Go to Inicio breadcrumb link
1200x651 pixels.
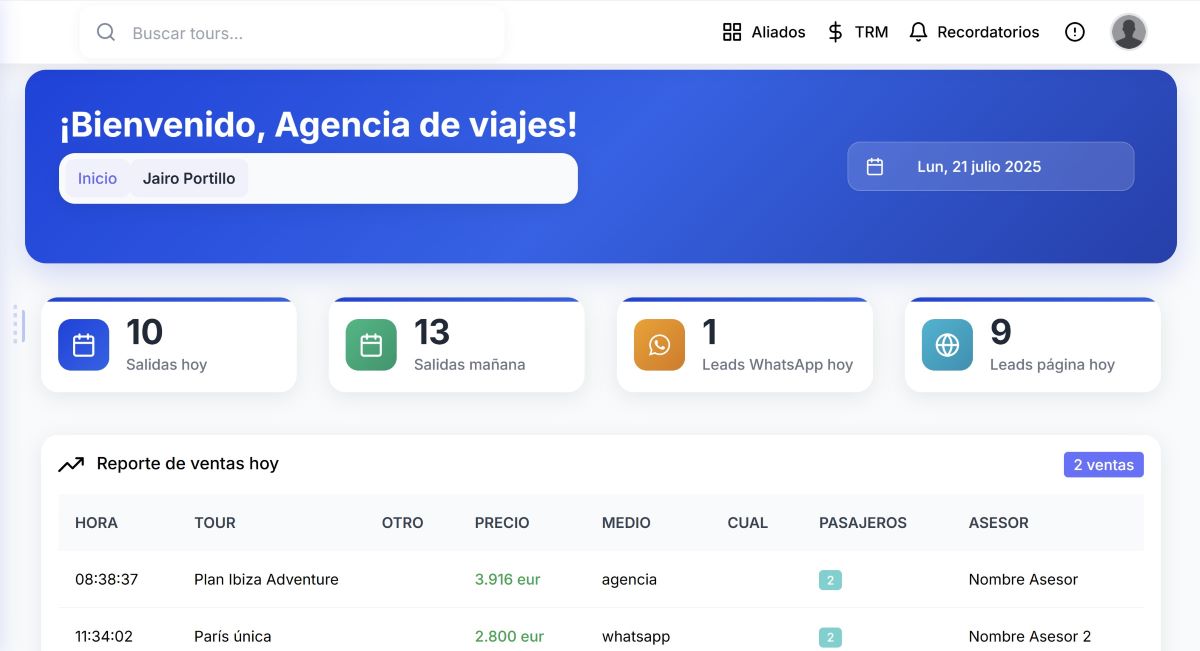tap(97, 178)
